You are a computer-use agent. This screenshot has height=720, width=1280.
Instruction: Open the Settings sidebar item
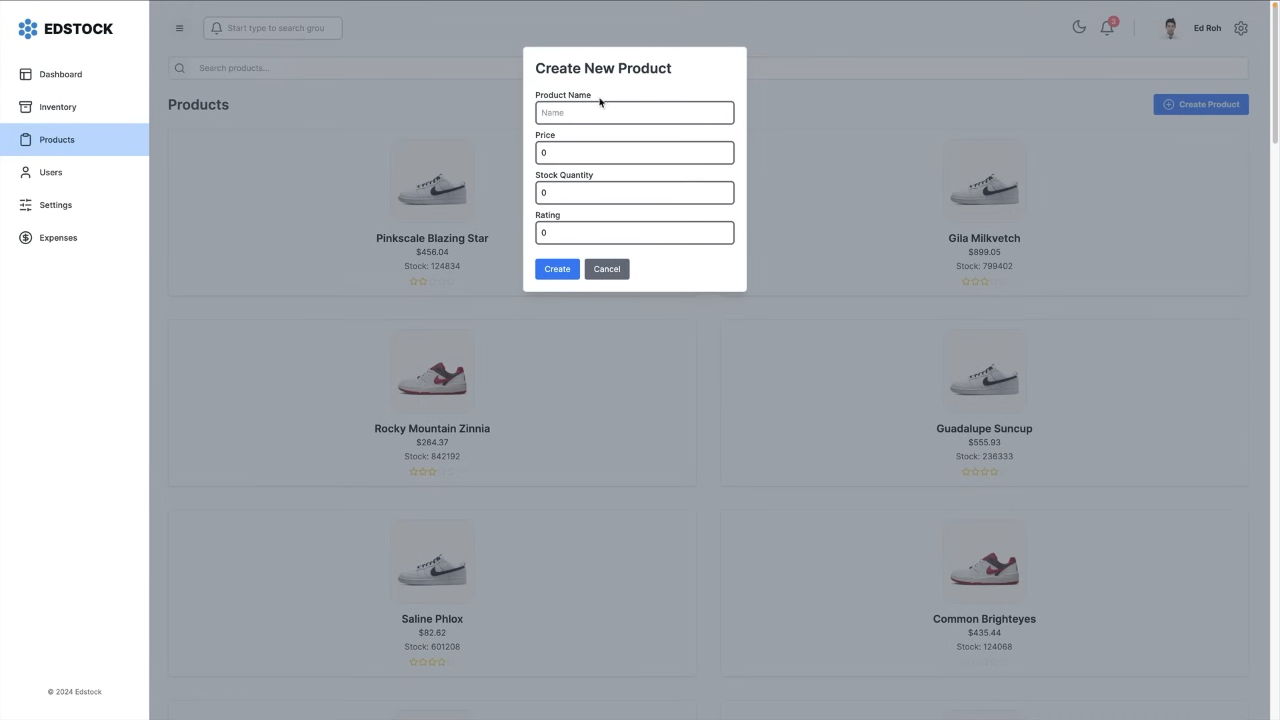(55, 205)
